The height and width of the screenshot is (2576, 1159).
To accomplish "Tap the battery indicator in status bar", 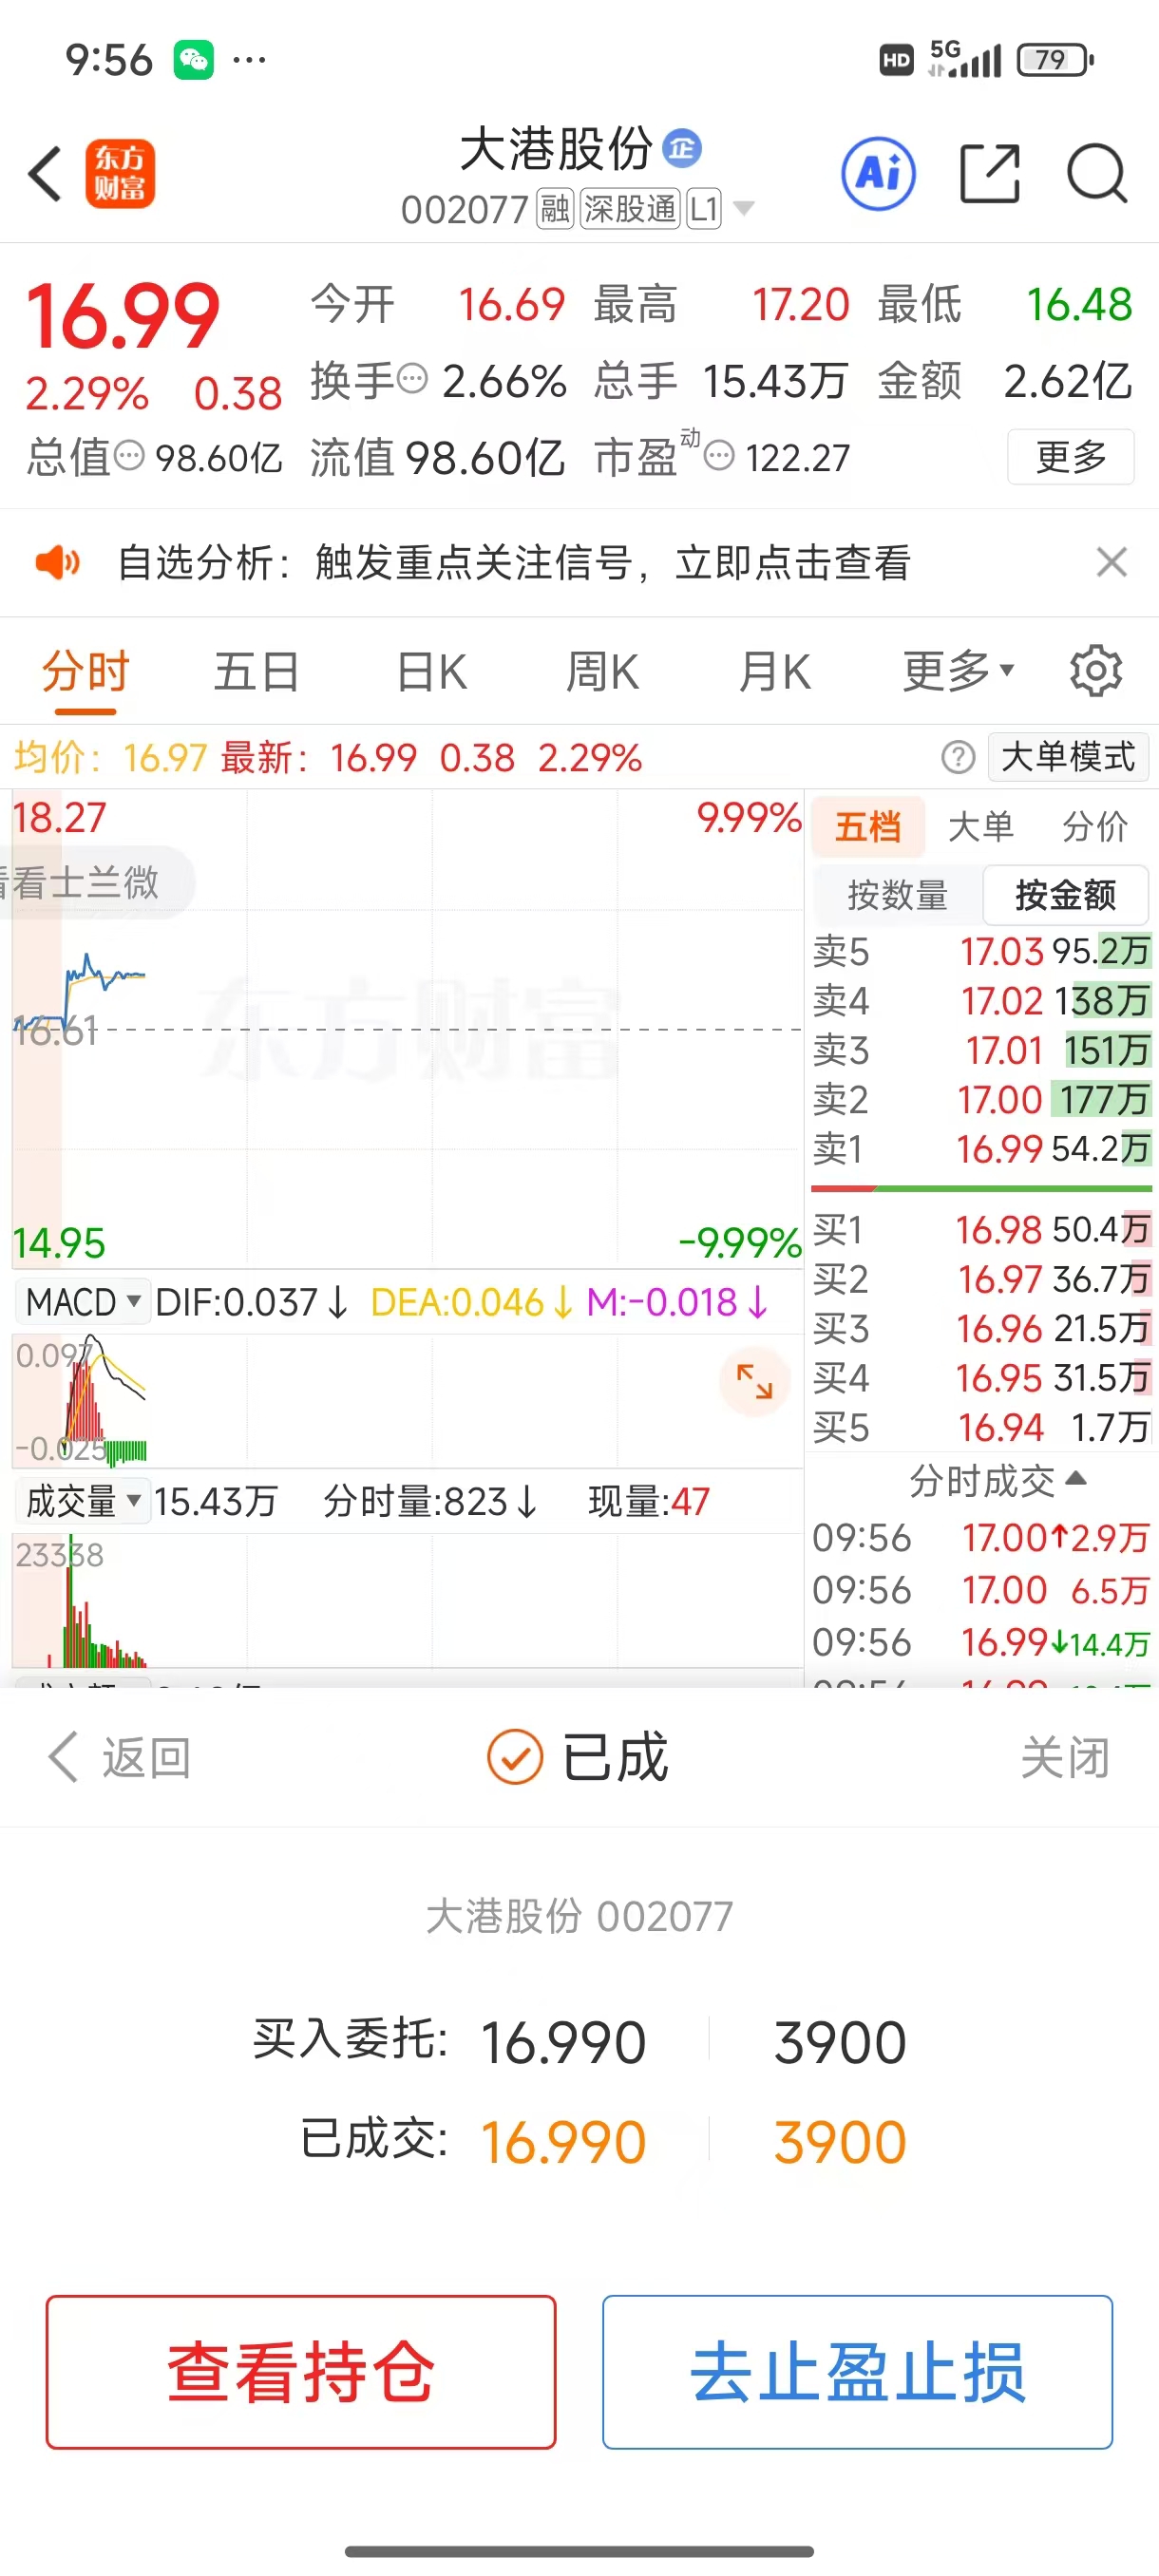I will (x=1055, y=60).
